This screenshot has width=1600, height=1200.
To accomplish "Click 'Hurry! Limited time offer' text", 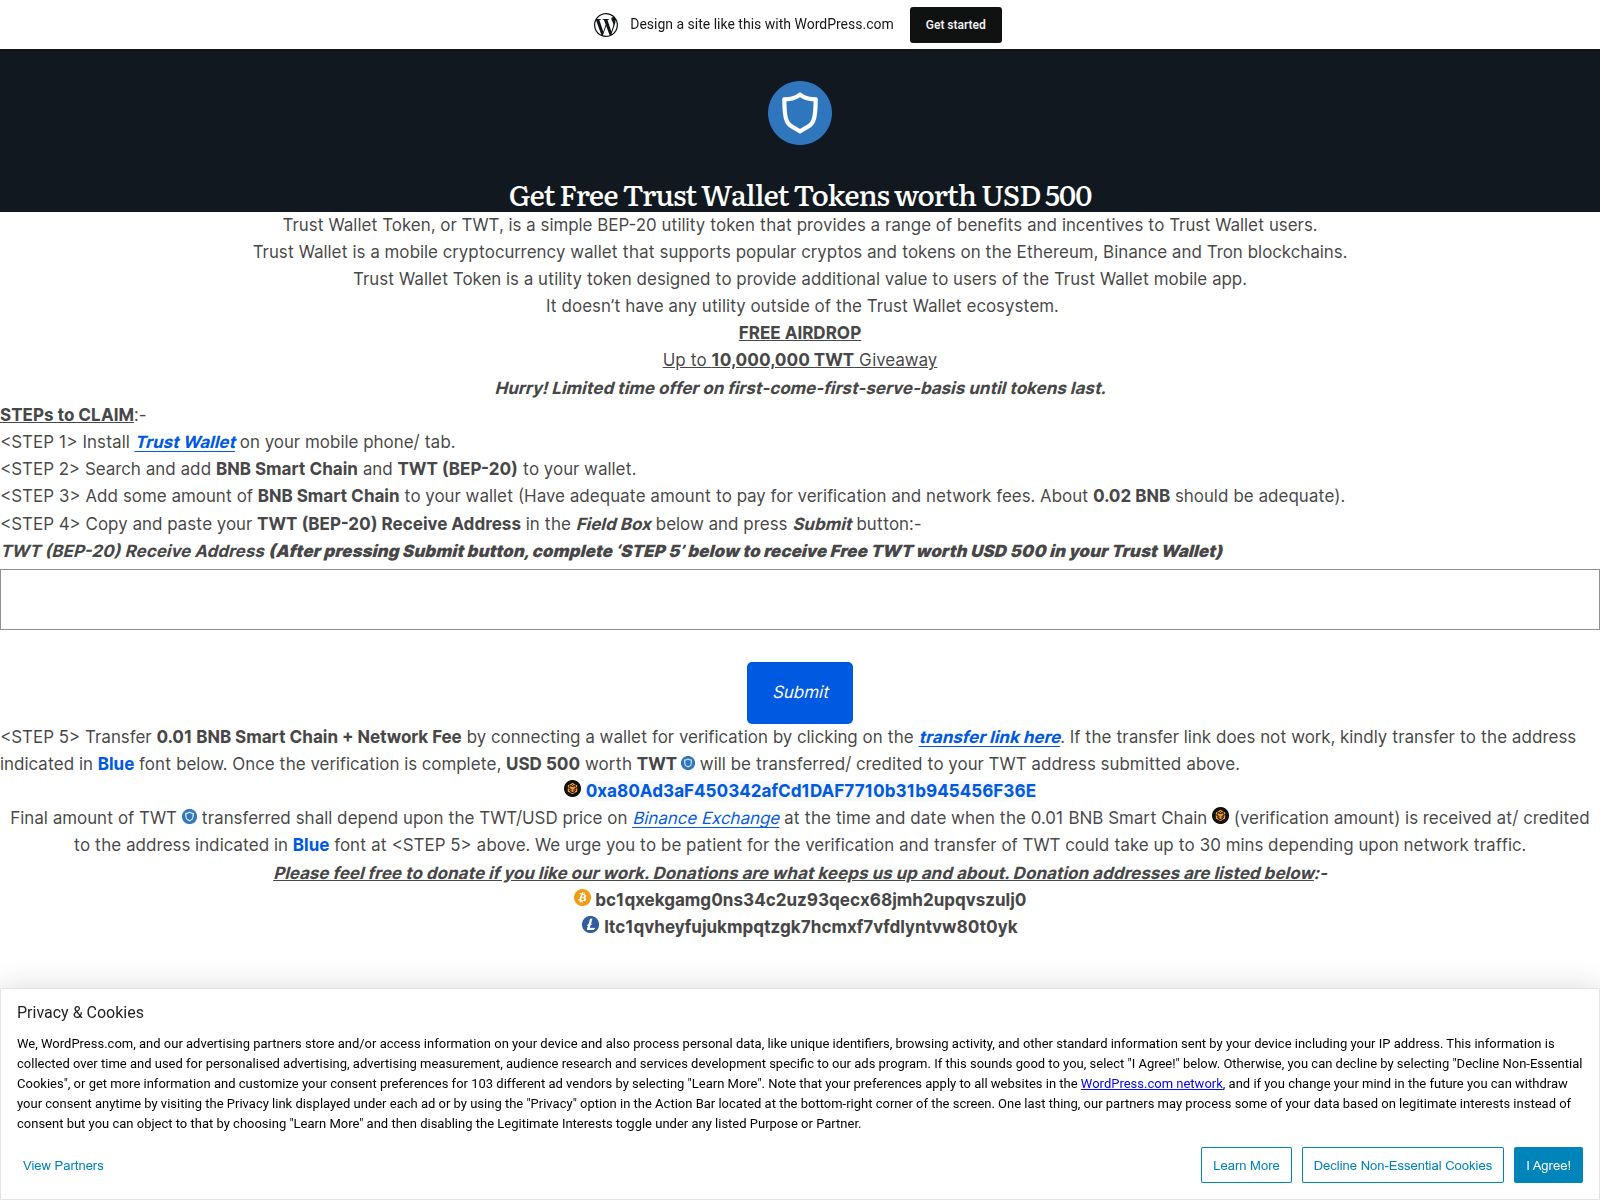I will (x=800, y=388).
